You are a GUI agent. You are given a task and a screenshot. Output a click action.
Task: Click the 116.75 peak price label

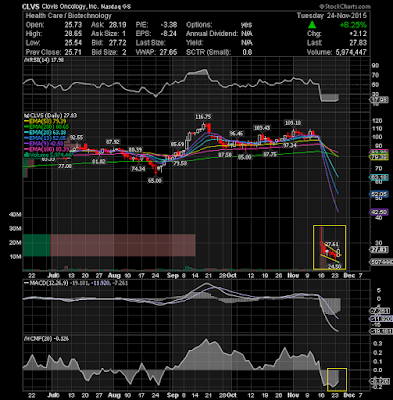coord(203,117)
